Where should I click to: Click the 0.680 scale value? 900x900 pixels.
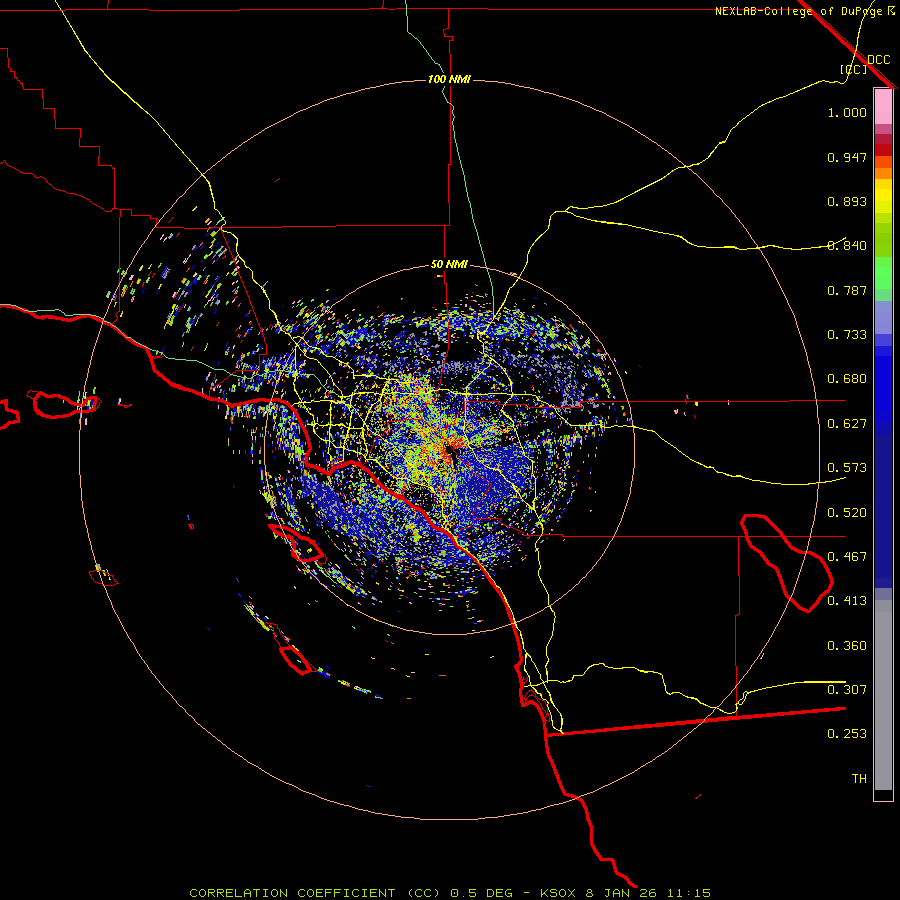point(847,379)
